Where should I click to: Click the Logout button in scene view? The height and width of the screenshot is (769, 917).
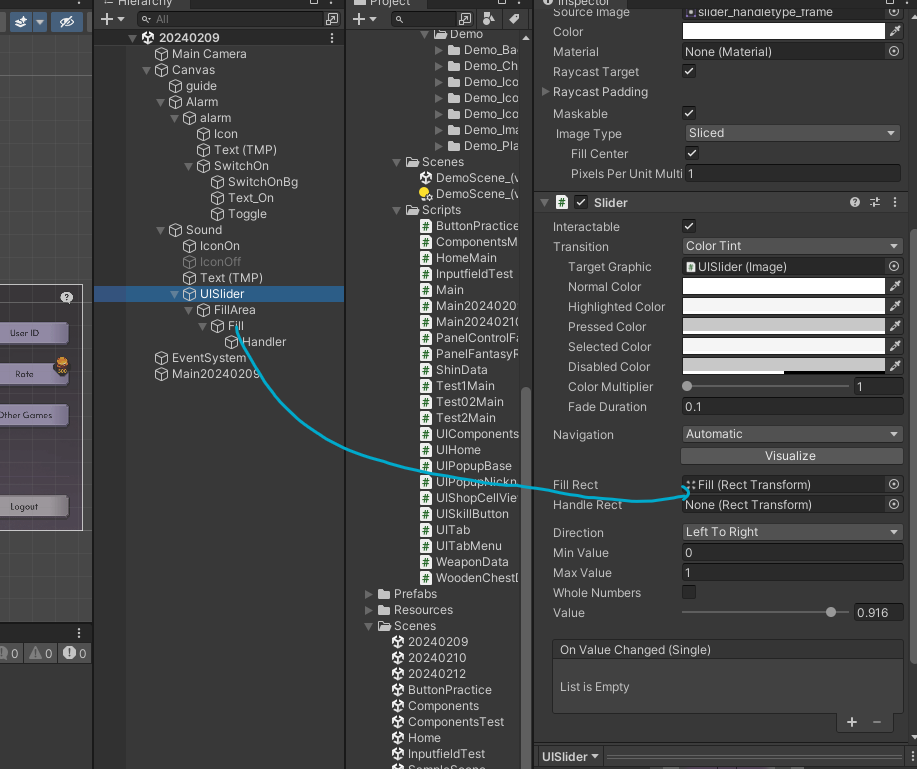coord(35,506)
